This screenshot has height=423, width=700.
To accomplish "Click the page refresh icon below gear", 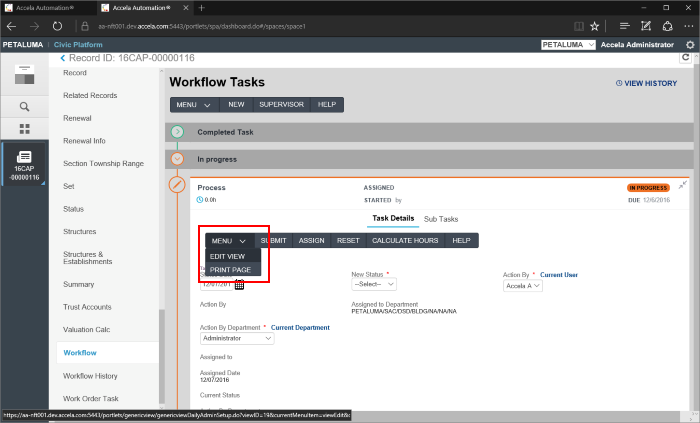I will [x=686, y=59].
